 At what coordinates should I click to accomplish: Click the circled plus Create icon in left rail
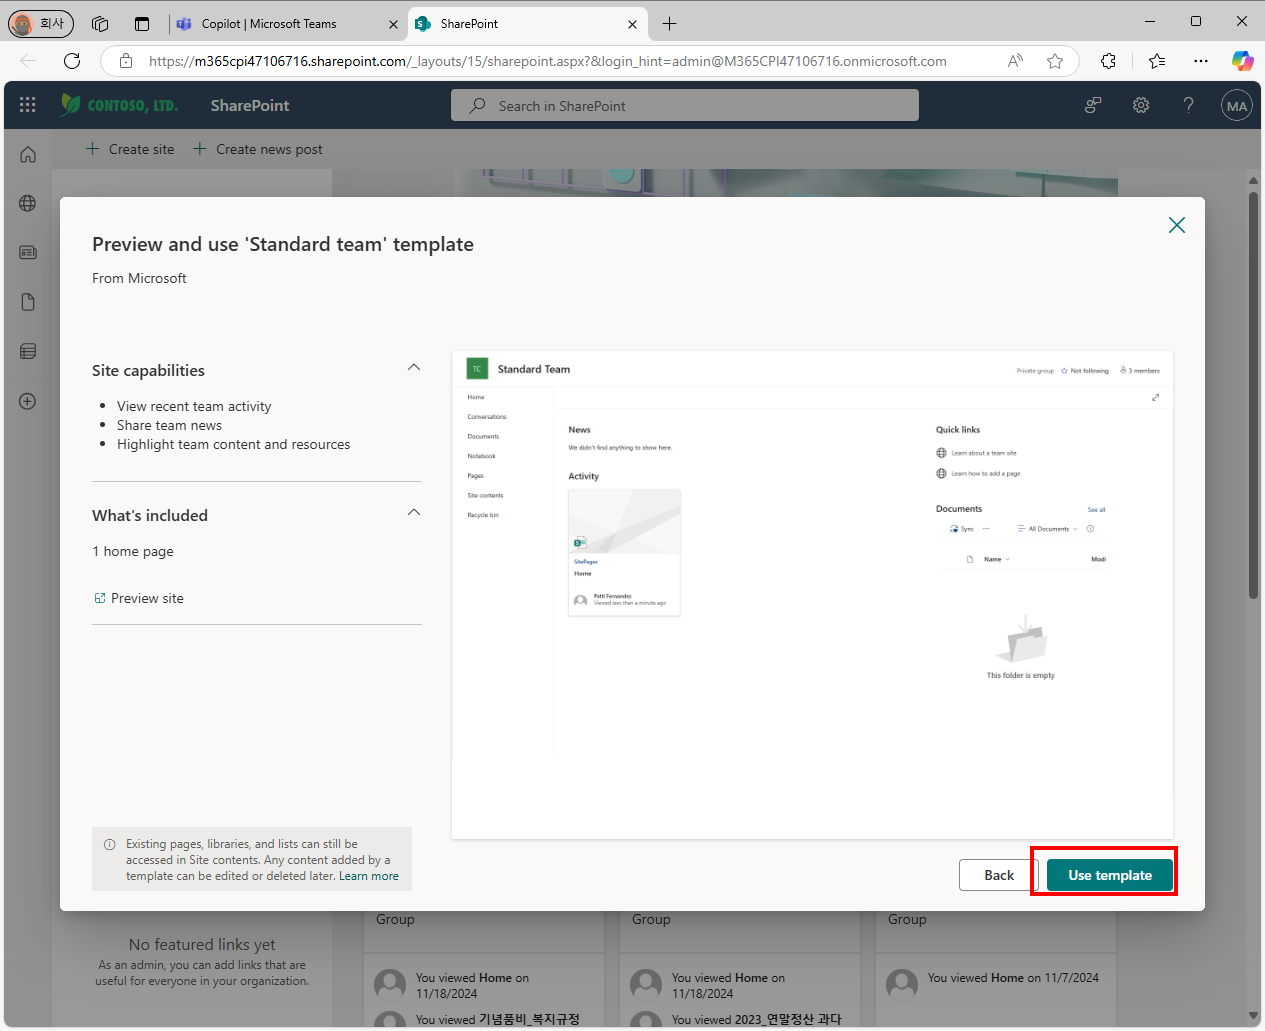pyautogui.click(x=28, y=401)
